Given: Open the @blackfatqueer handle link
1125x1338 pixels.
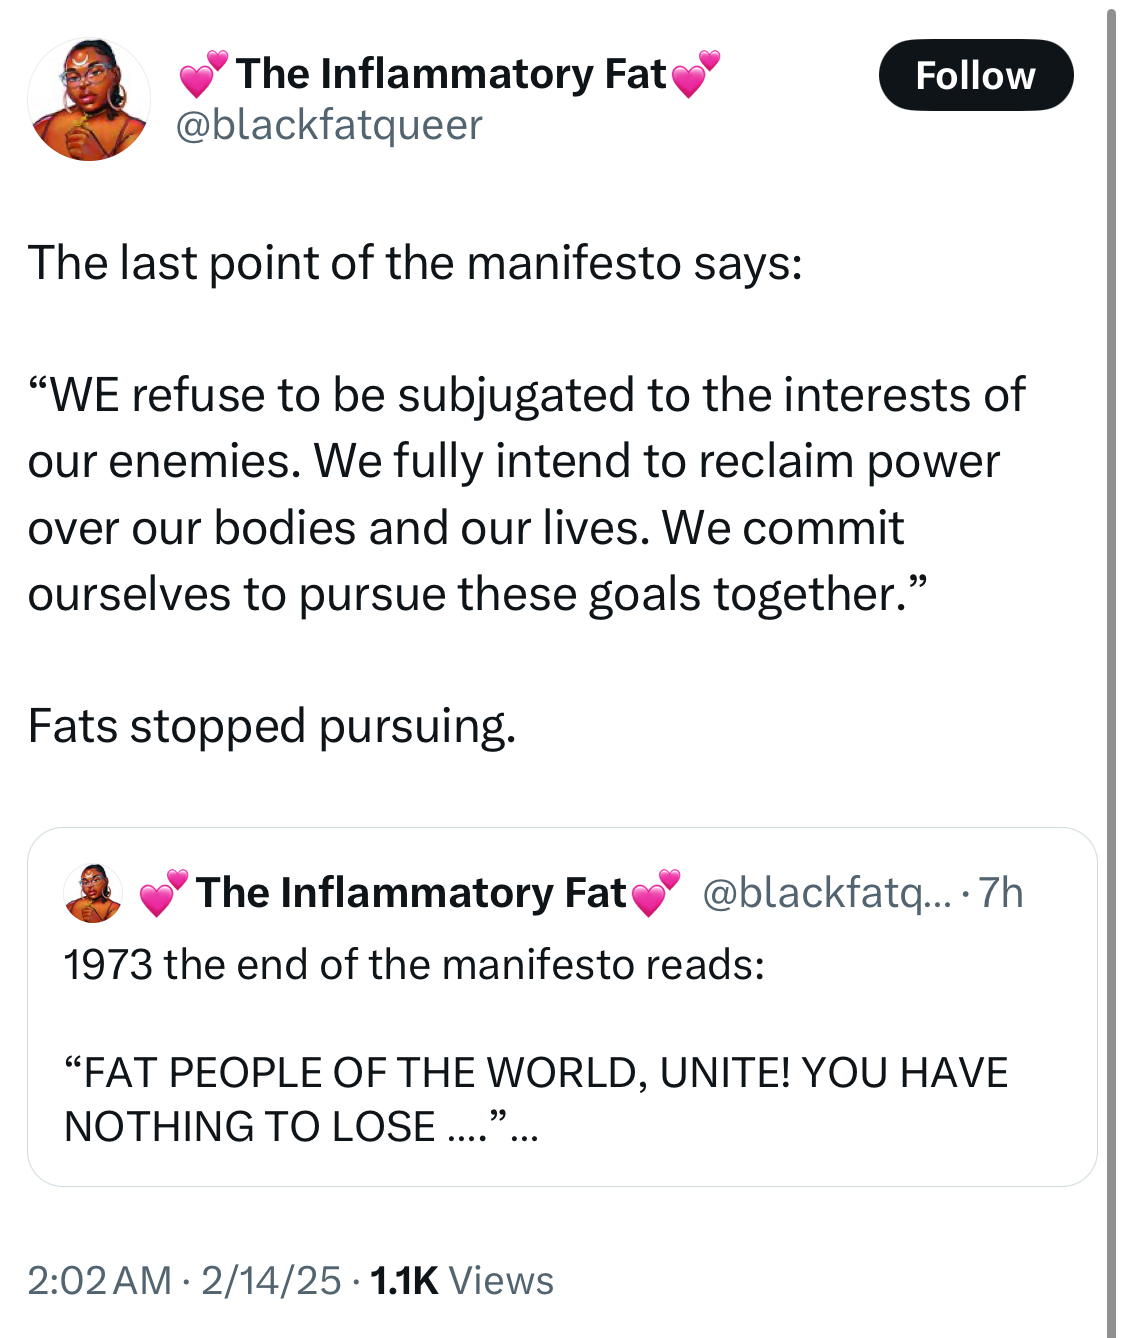Looking at the screenshot, I should 329,125.
